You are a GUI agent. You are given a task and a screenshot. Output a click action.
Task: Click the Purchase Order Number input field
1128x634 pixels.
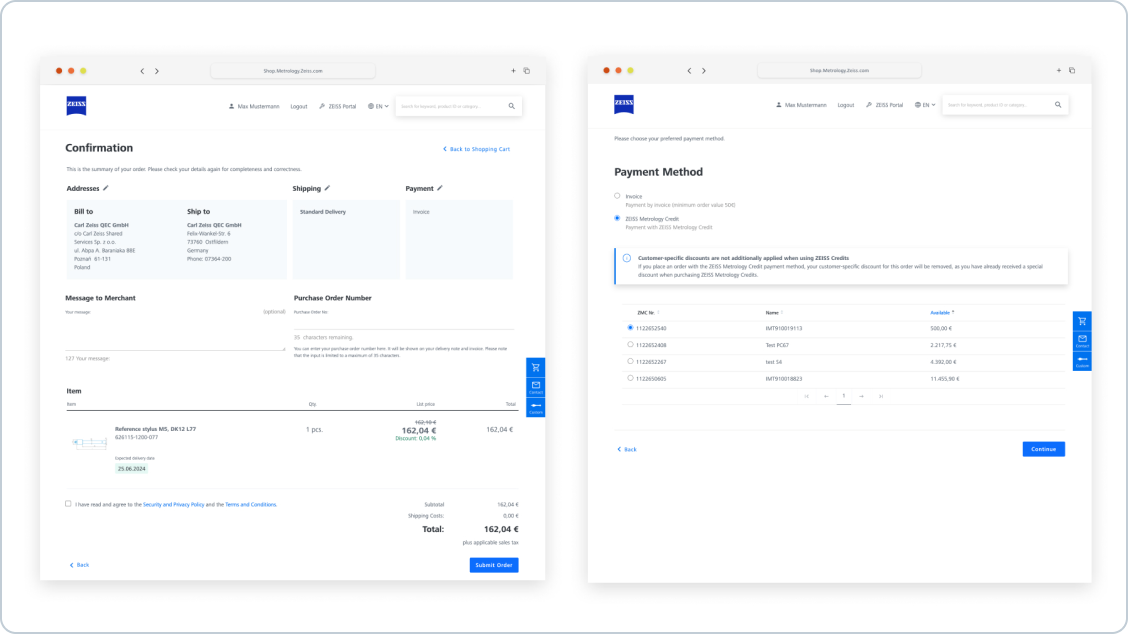tap(403, 322)
